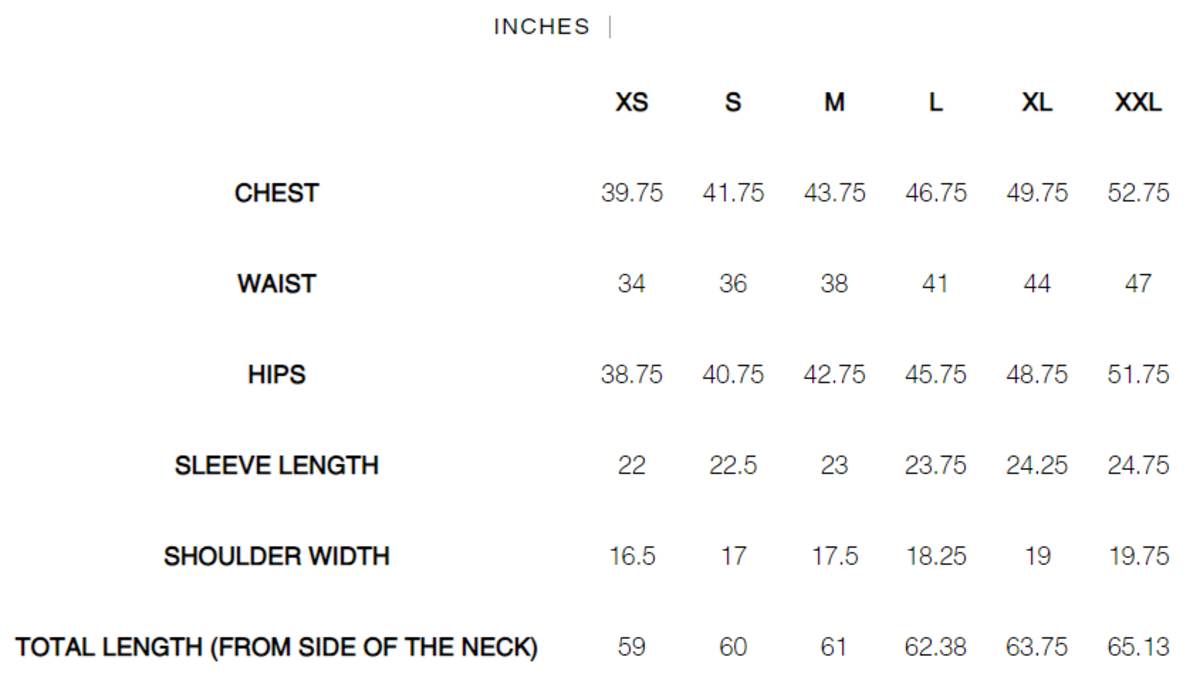Select the WAIST row label

click(x=277, y=284)
